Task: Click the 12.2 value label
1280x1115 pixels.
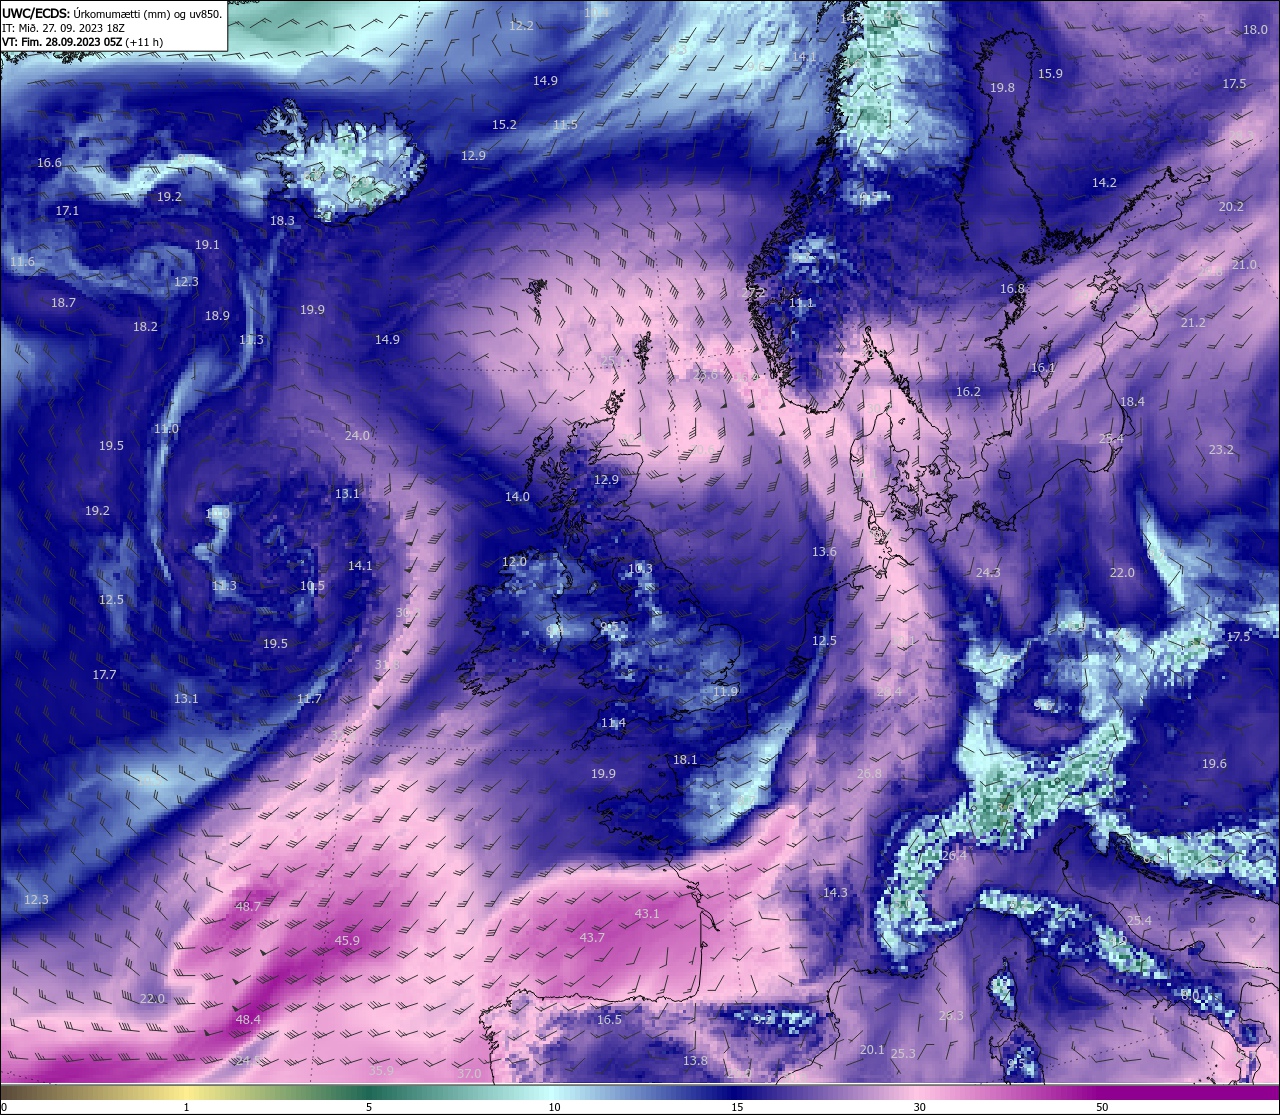Action: pyautogui.click(x=521, y=26)
